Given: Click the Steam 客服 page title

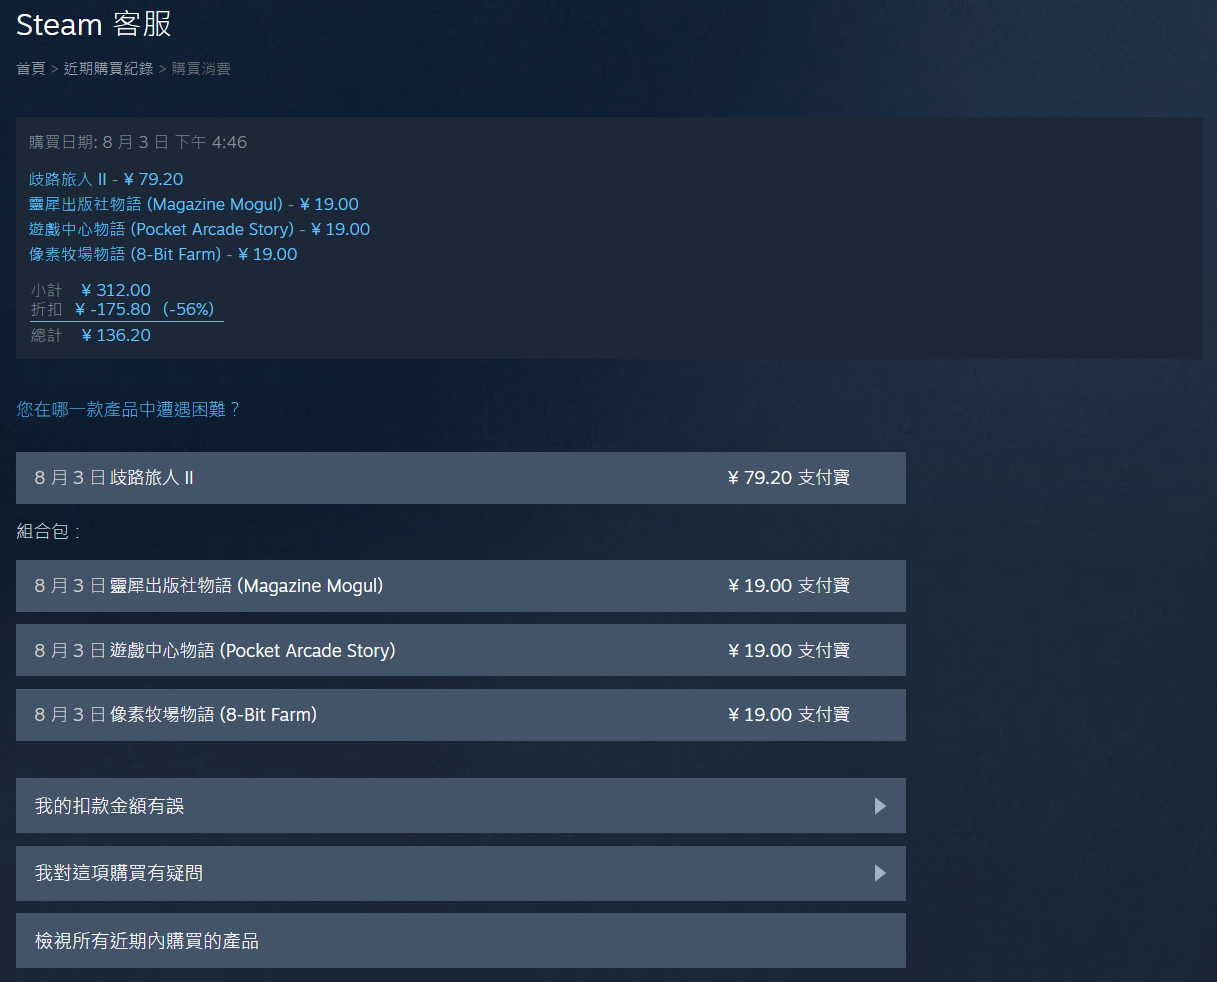Looking at the screenshot, I should 94,24.
